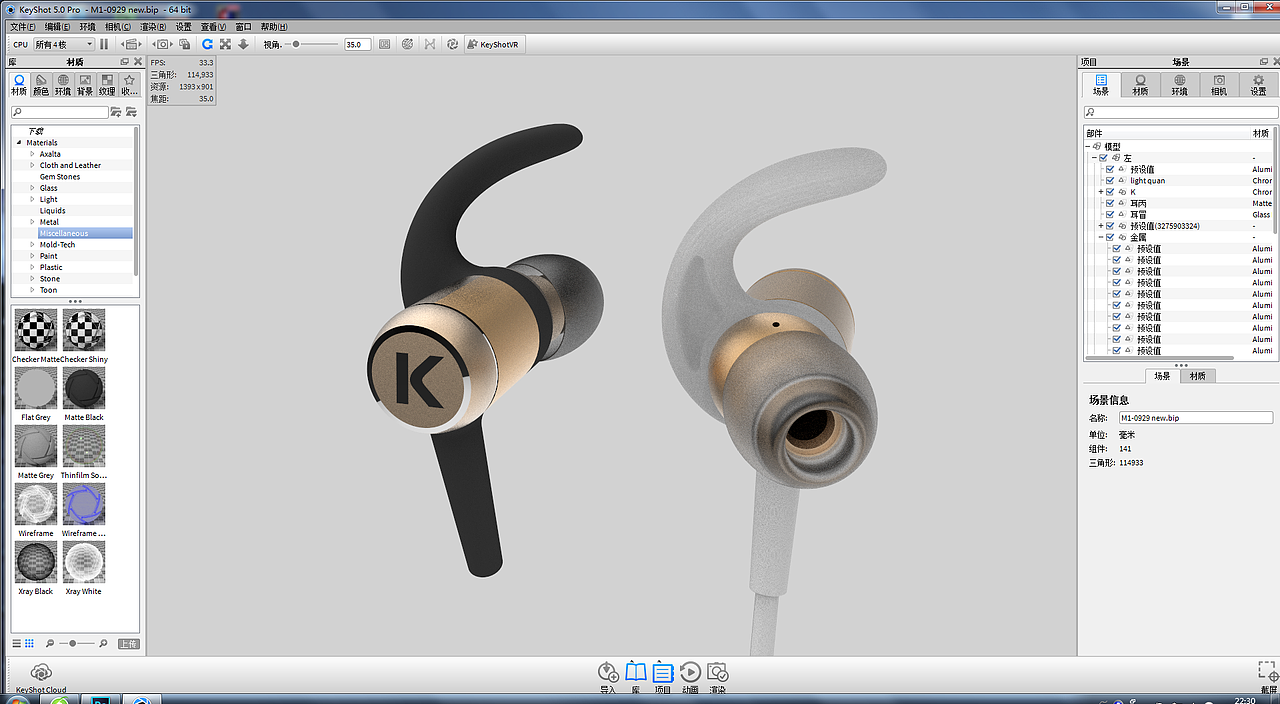The height and width of the screenshot is (704, 1280).
Task: Switch to 材质 tab in project panel
Action: 1140,85
